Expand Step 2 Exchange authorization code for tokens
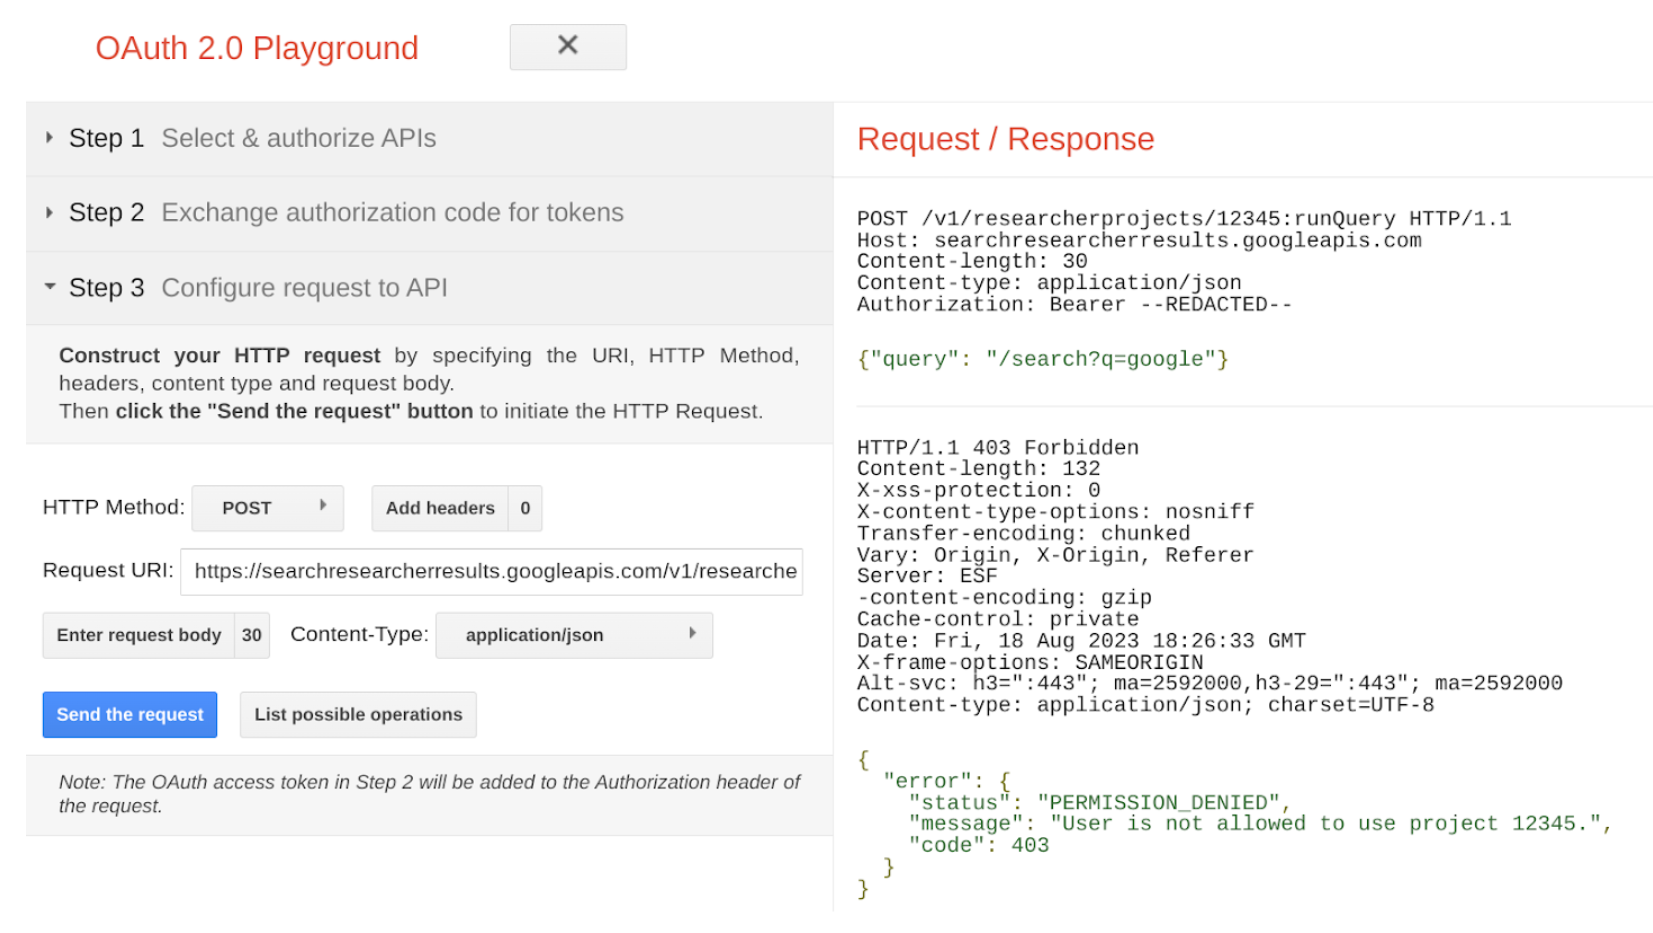Image resolution: width=1653 pixels, height=933 pixels. click(429, 213)
